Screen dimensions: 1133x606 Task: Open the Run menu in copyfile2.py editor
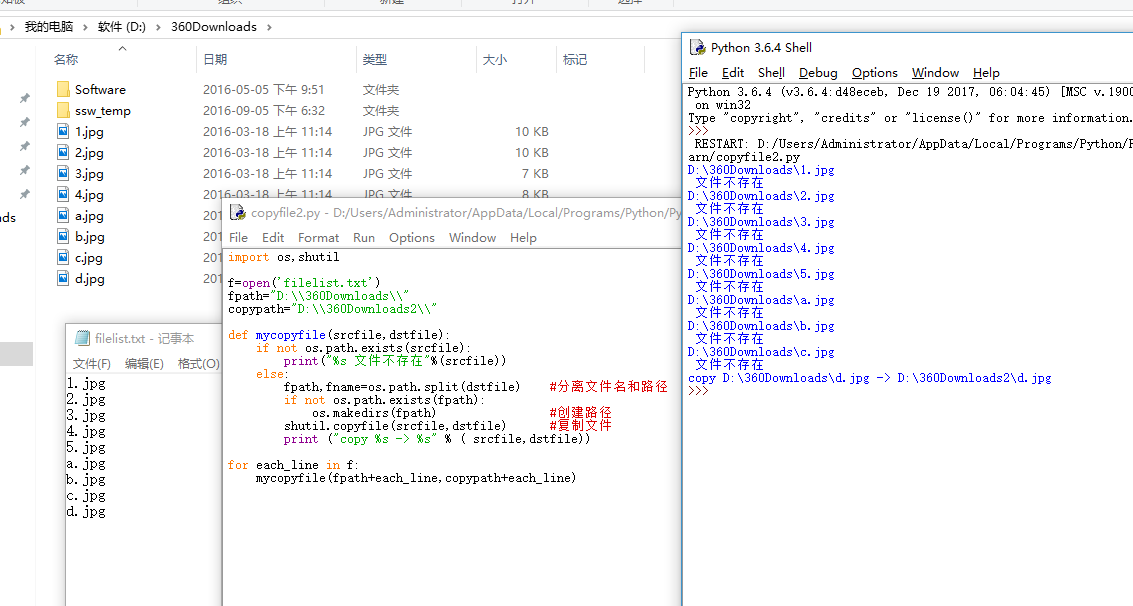coord(364,238)
